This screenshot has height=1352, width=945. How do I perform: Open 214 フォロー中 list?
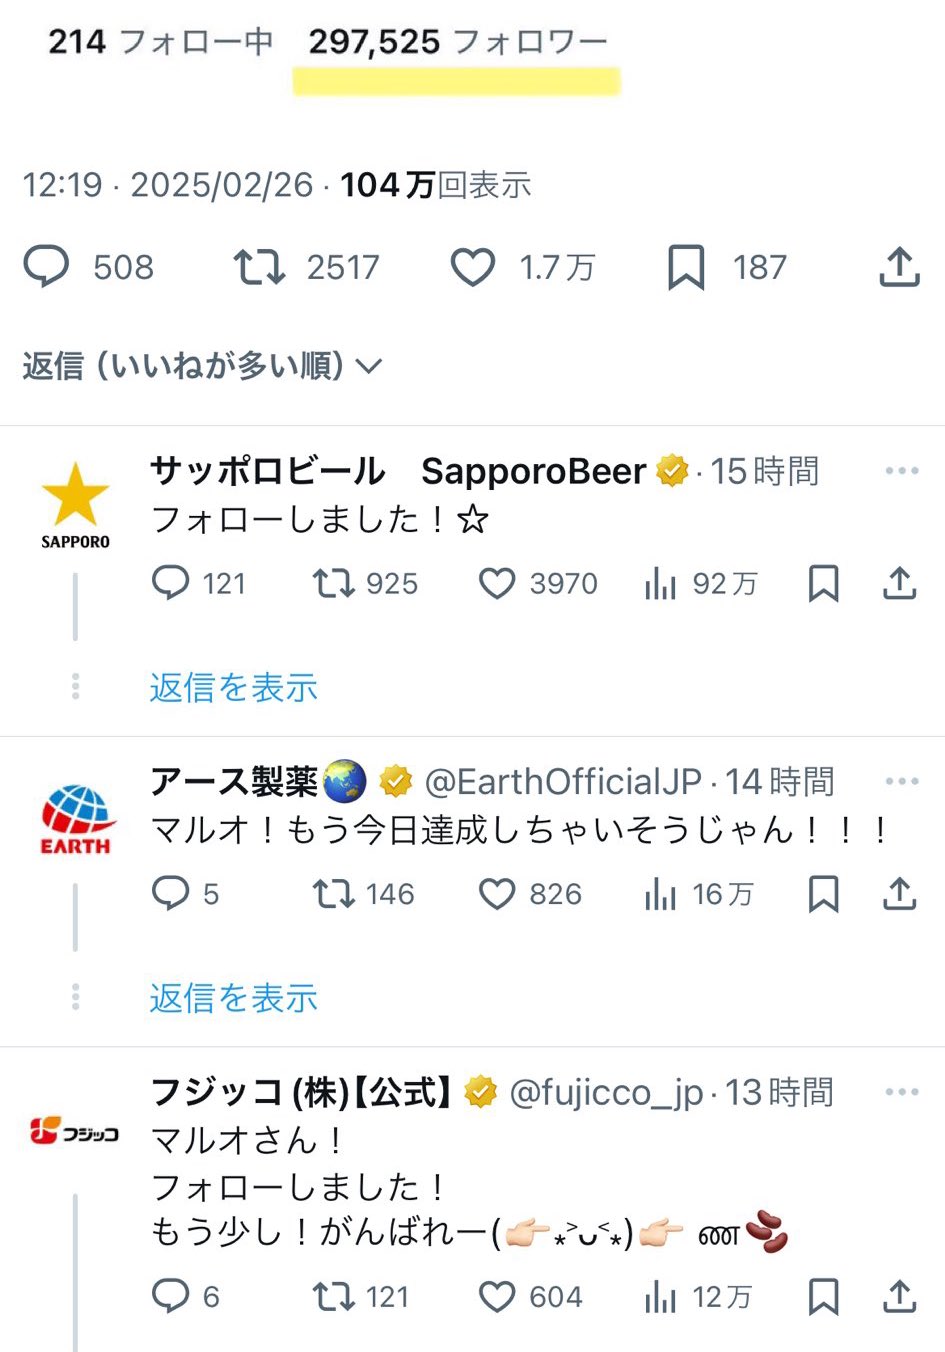coord(160,42)
